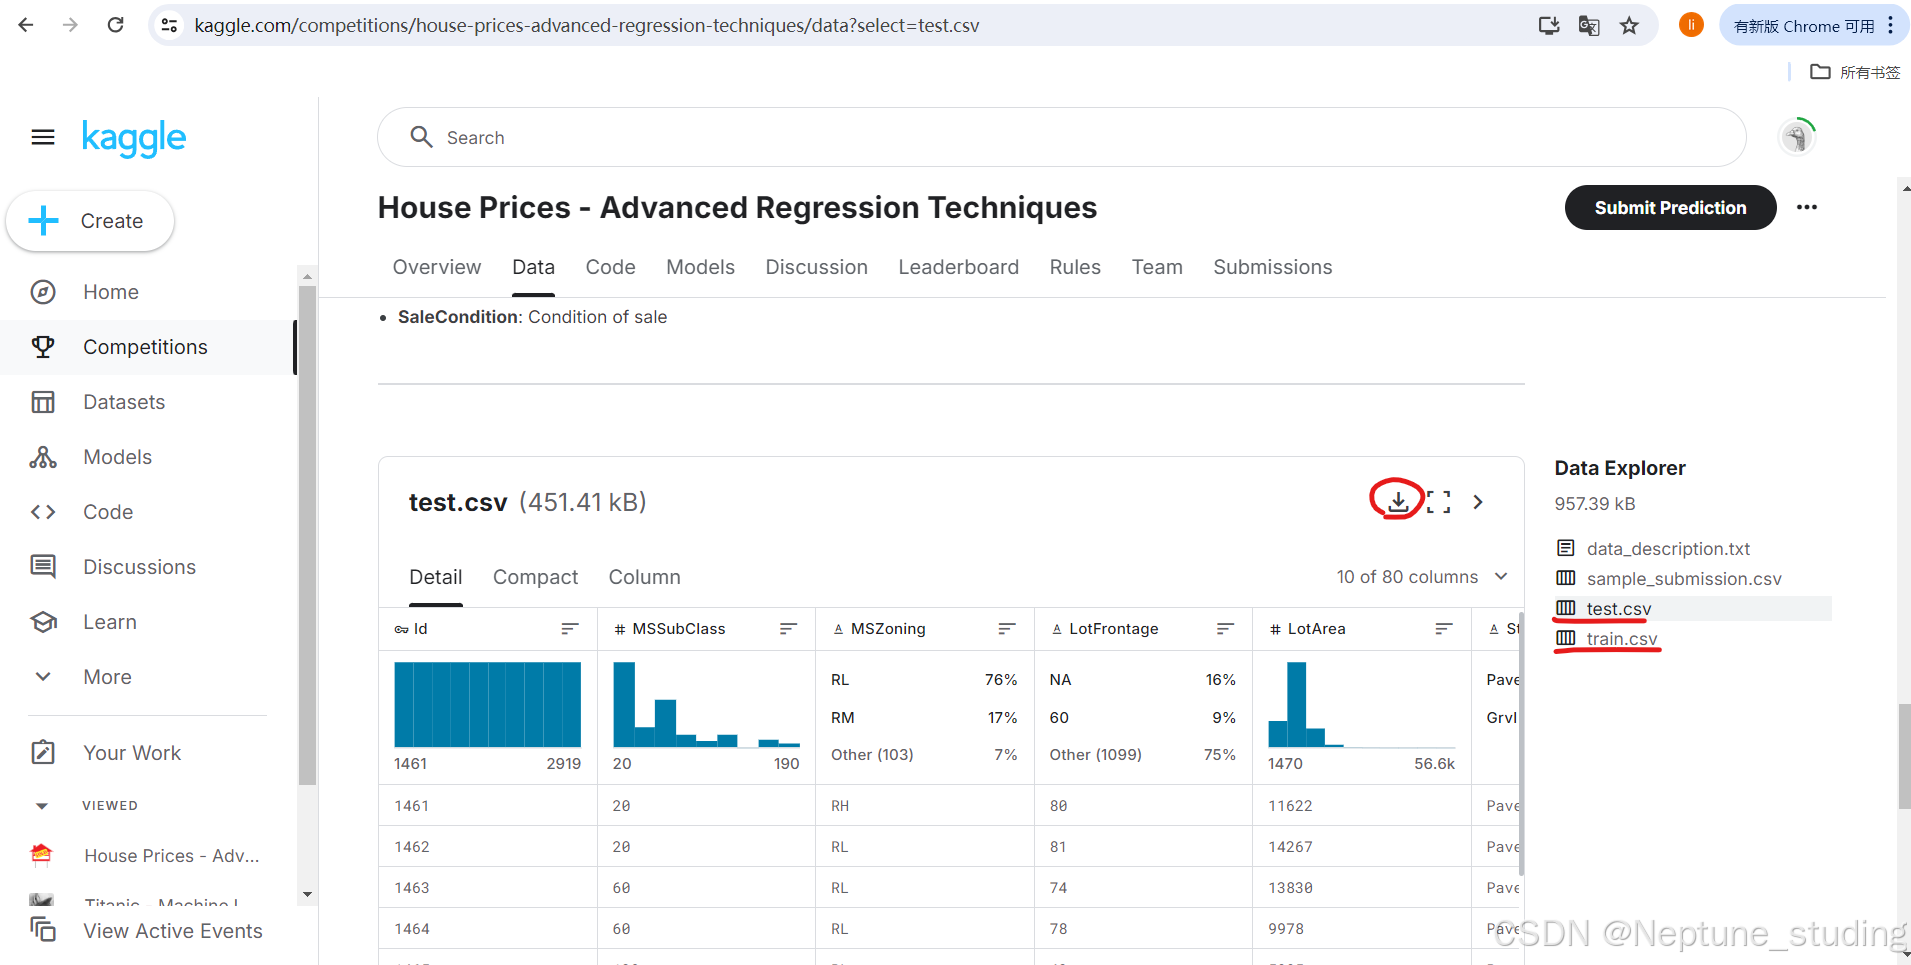Viewport: 1911px width, 965px height.
Task: Sort the MSZoning column using its icon
Action: pyautogui.click(x=1007, y=628)
